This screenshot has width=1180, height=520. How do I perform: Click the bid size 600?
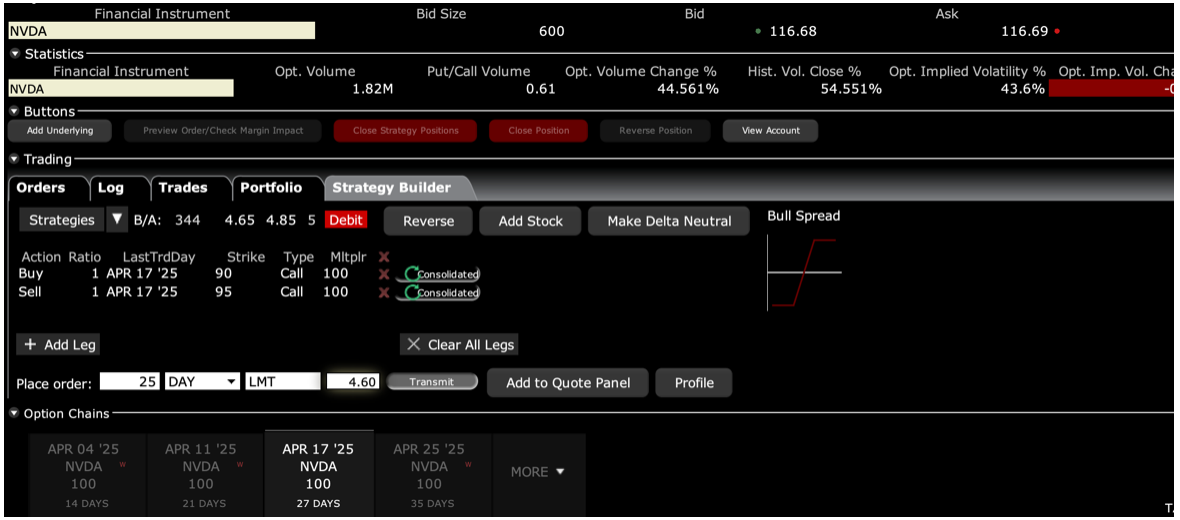pyautogui.click(x=552, y=31)
